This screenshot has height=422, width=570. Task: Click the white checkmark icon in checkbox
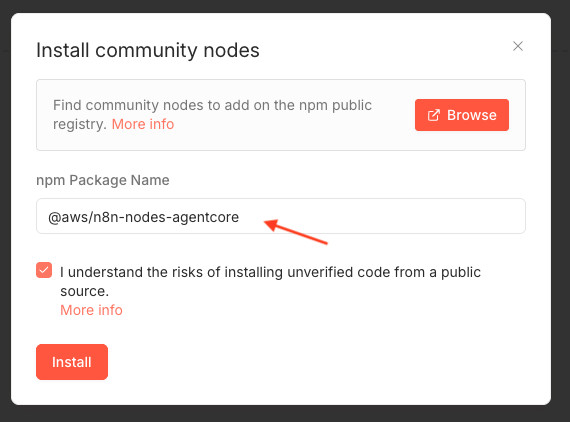[x=44, y=270]
